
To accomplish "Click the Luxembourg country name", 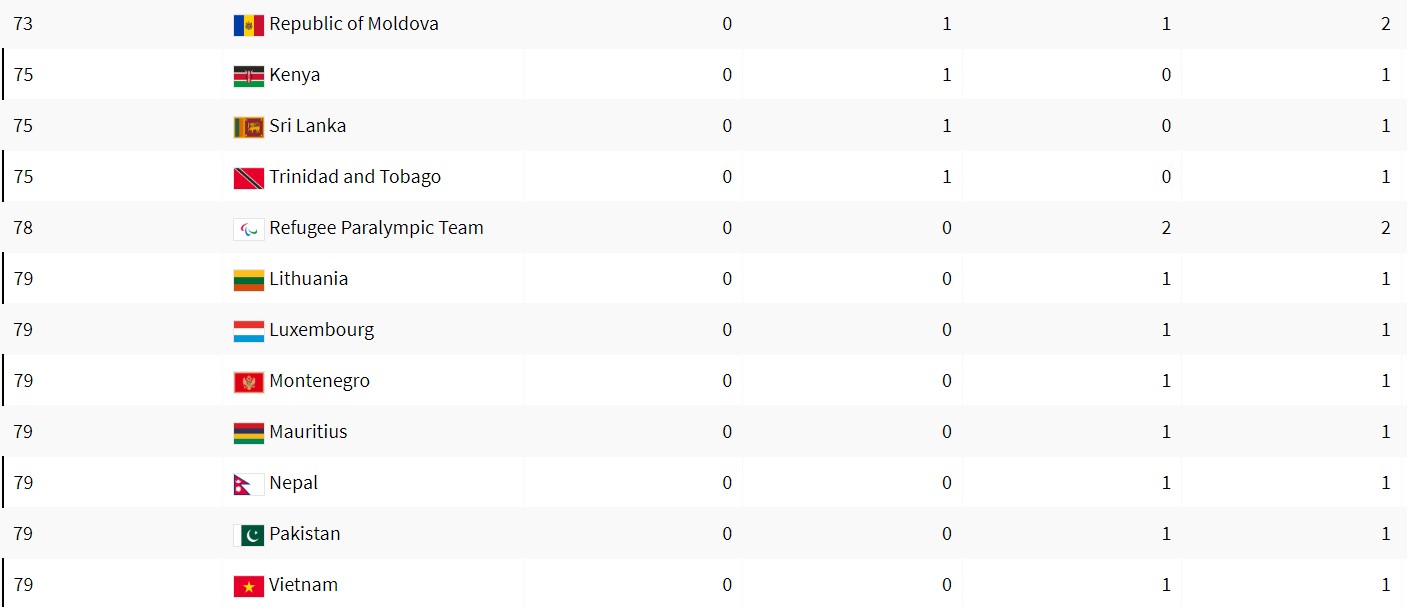I will click(x=321, y=330).
